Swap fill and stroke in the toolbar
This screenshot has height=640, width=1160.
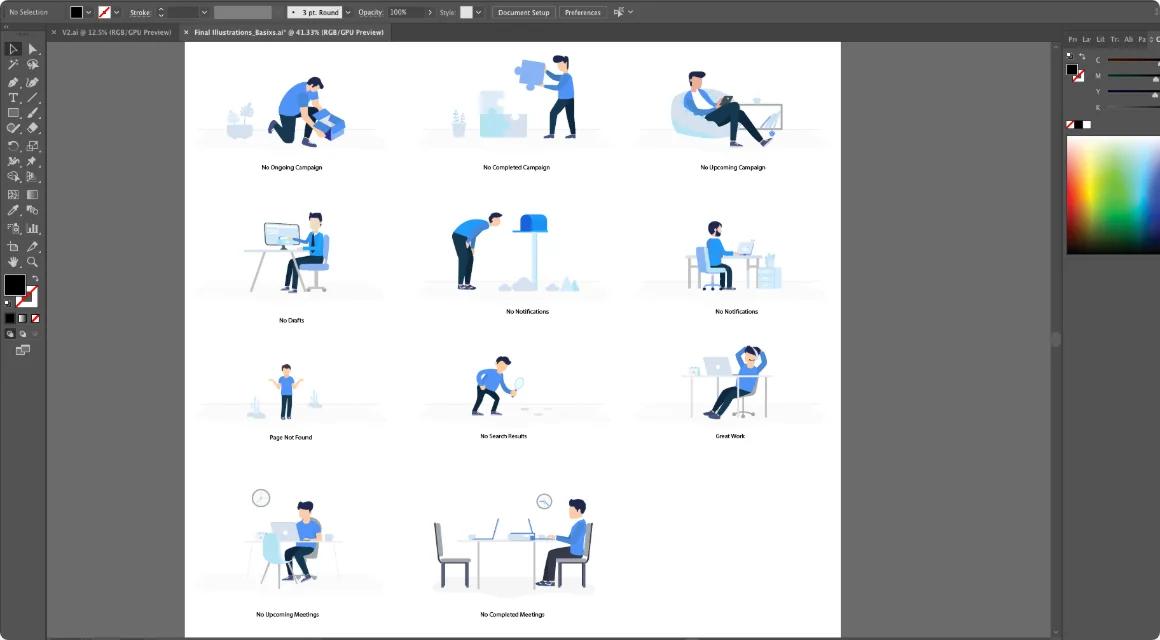tap(35, 278)
